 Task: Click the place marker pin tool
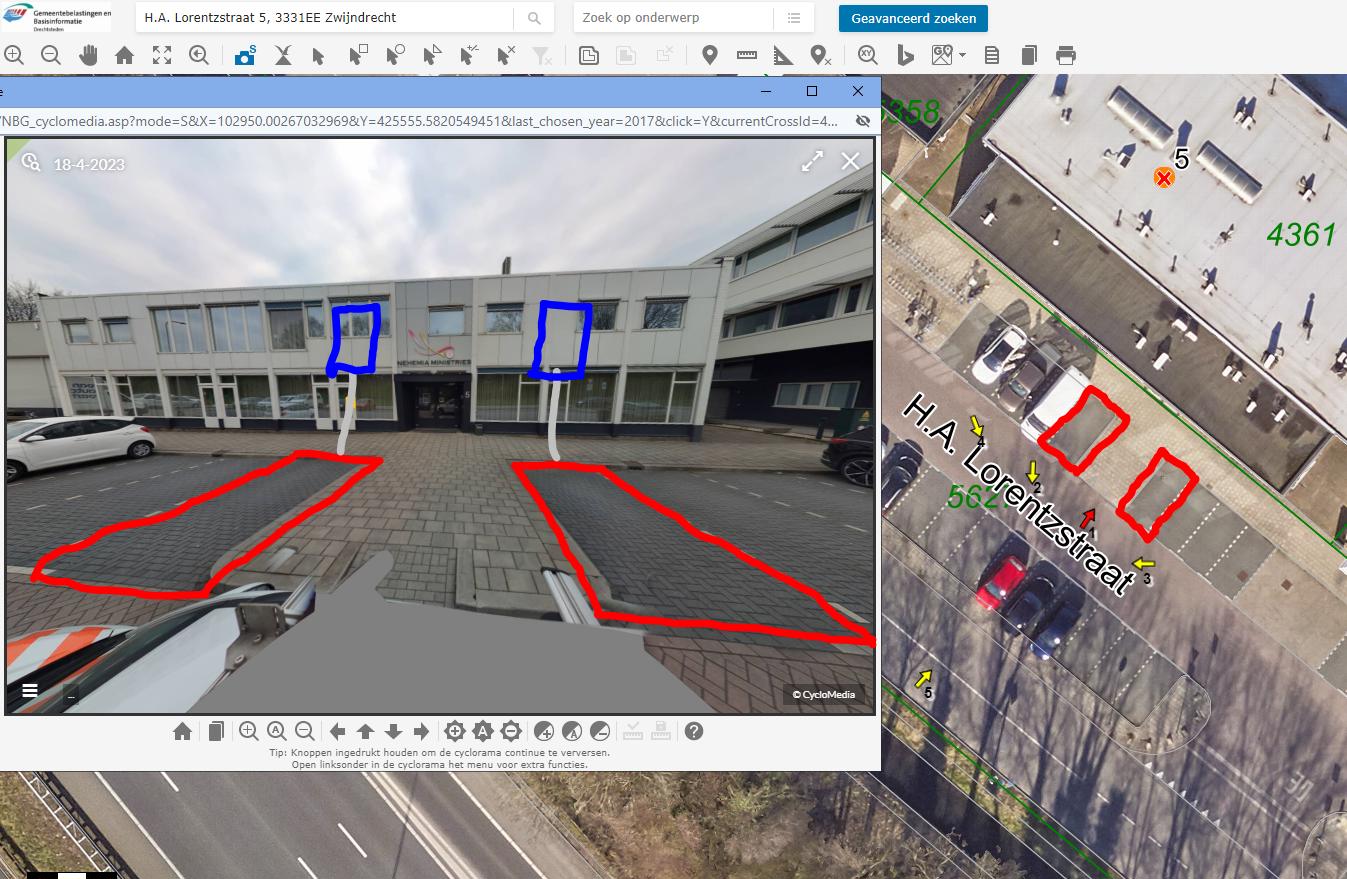pos(709,56)
